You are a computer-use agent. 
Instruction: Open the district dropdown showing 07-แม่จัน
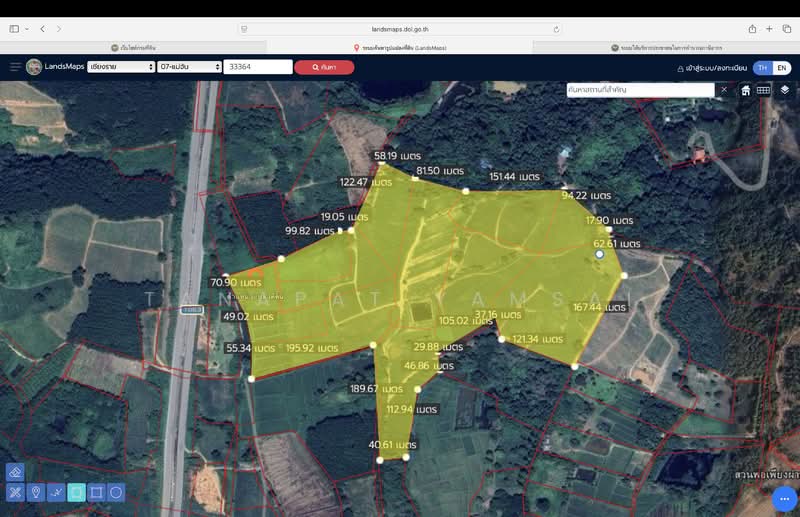point(189,67)
